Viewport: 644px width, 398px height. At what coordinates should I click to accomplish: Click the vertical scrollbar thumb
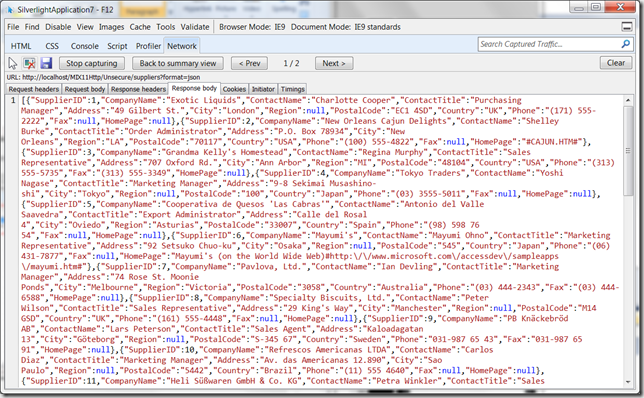[x=628, y=151]
